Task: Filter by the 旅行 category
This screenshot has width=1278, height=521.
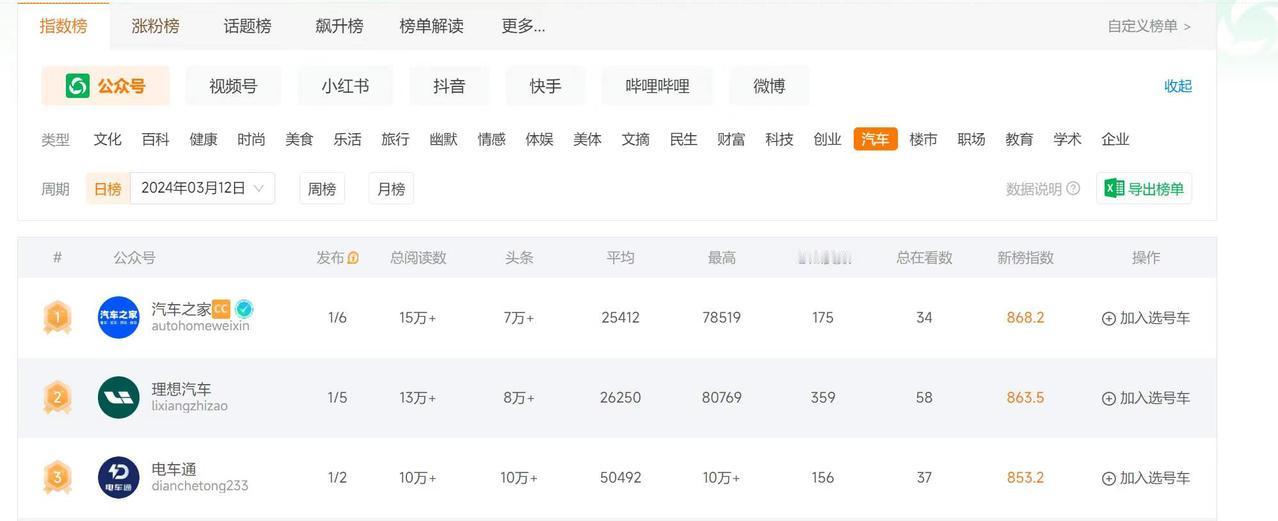Action: point(395,139)
